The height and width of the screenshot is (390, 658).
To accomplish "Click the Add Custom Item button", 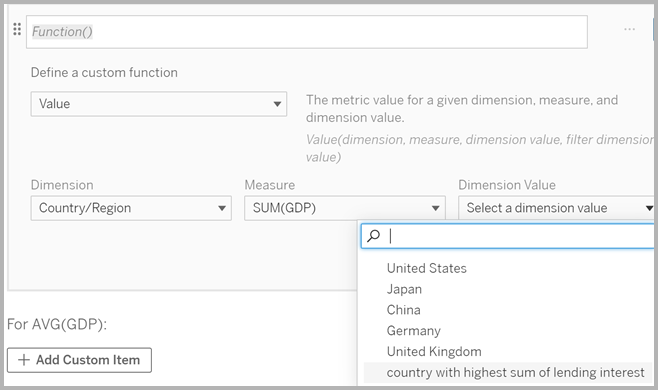I will click(79, 360).
